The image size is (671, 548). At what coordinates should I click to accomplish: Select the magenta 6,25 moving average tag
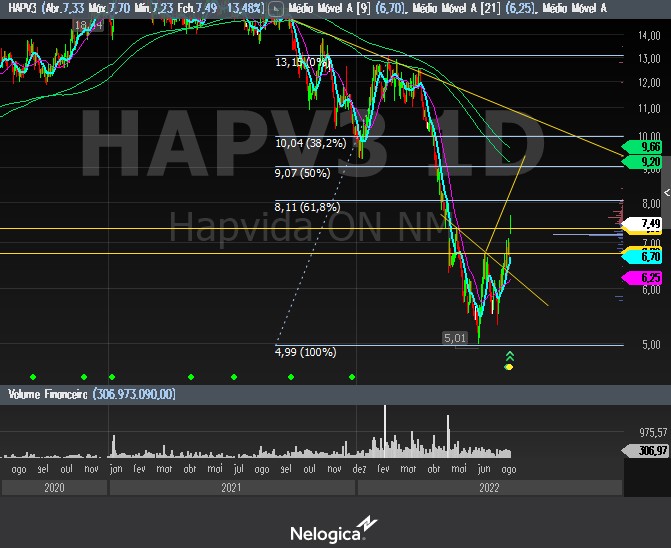click(x=650, y=277)
